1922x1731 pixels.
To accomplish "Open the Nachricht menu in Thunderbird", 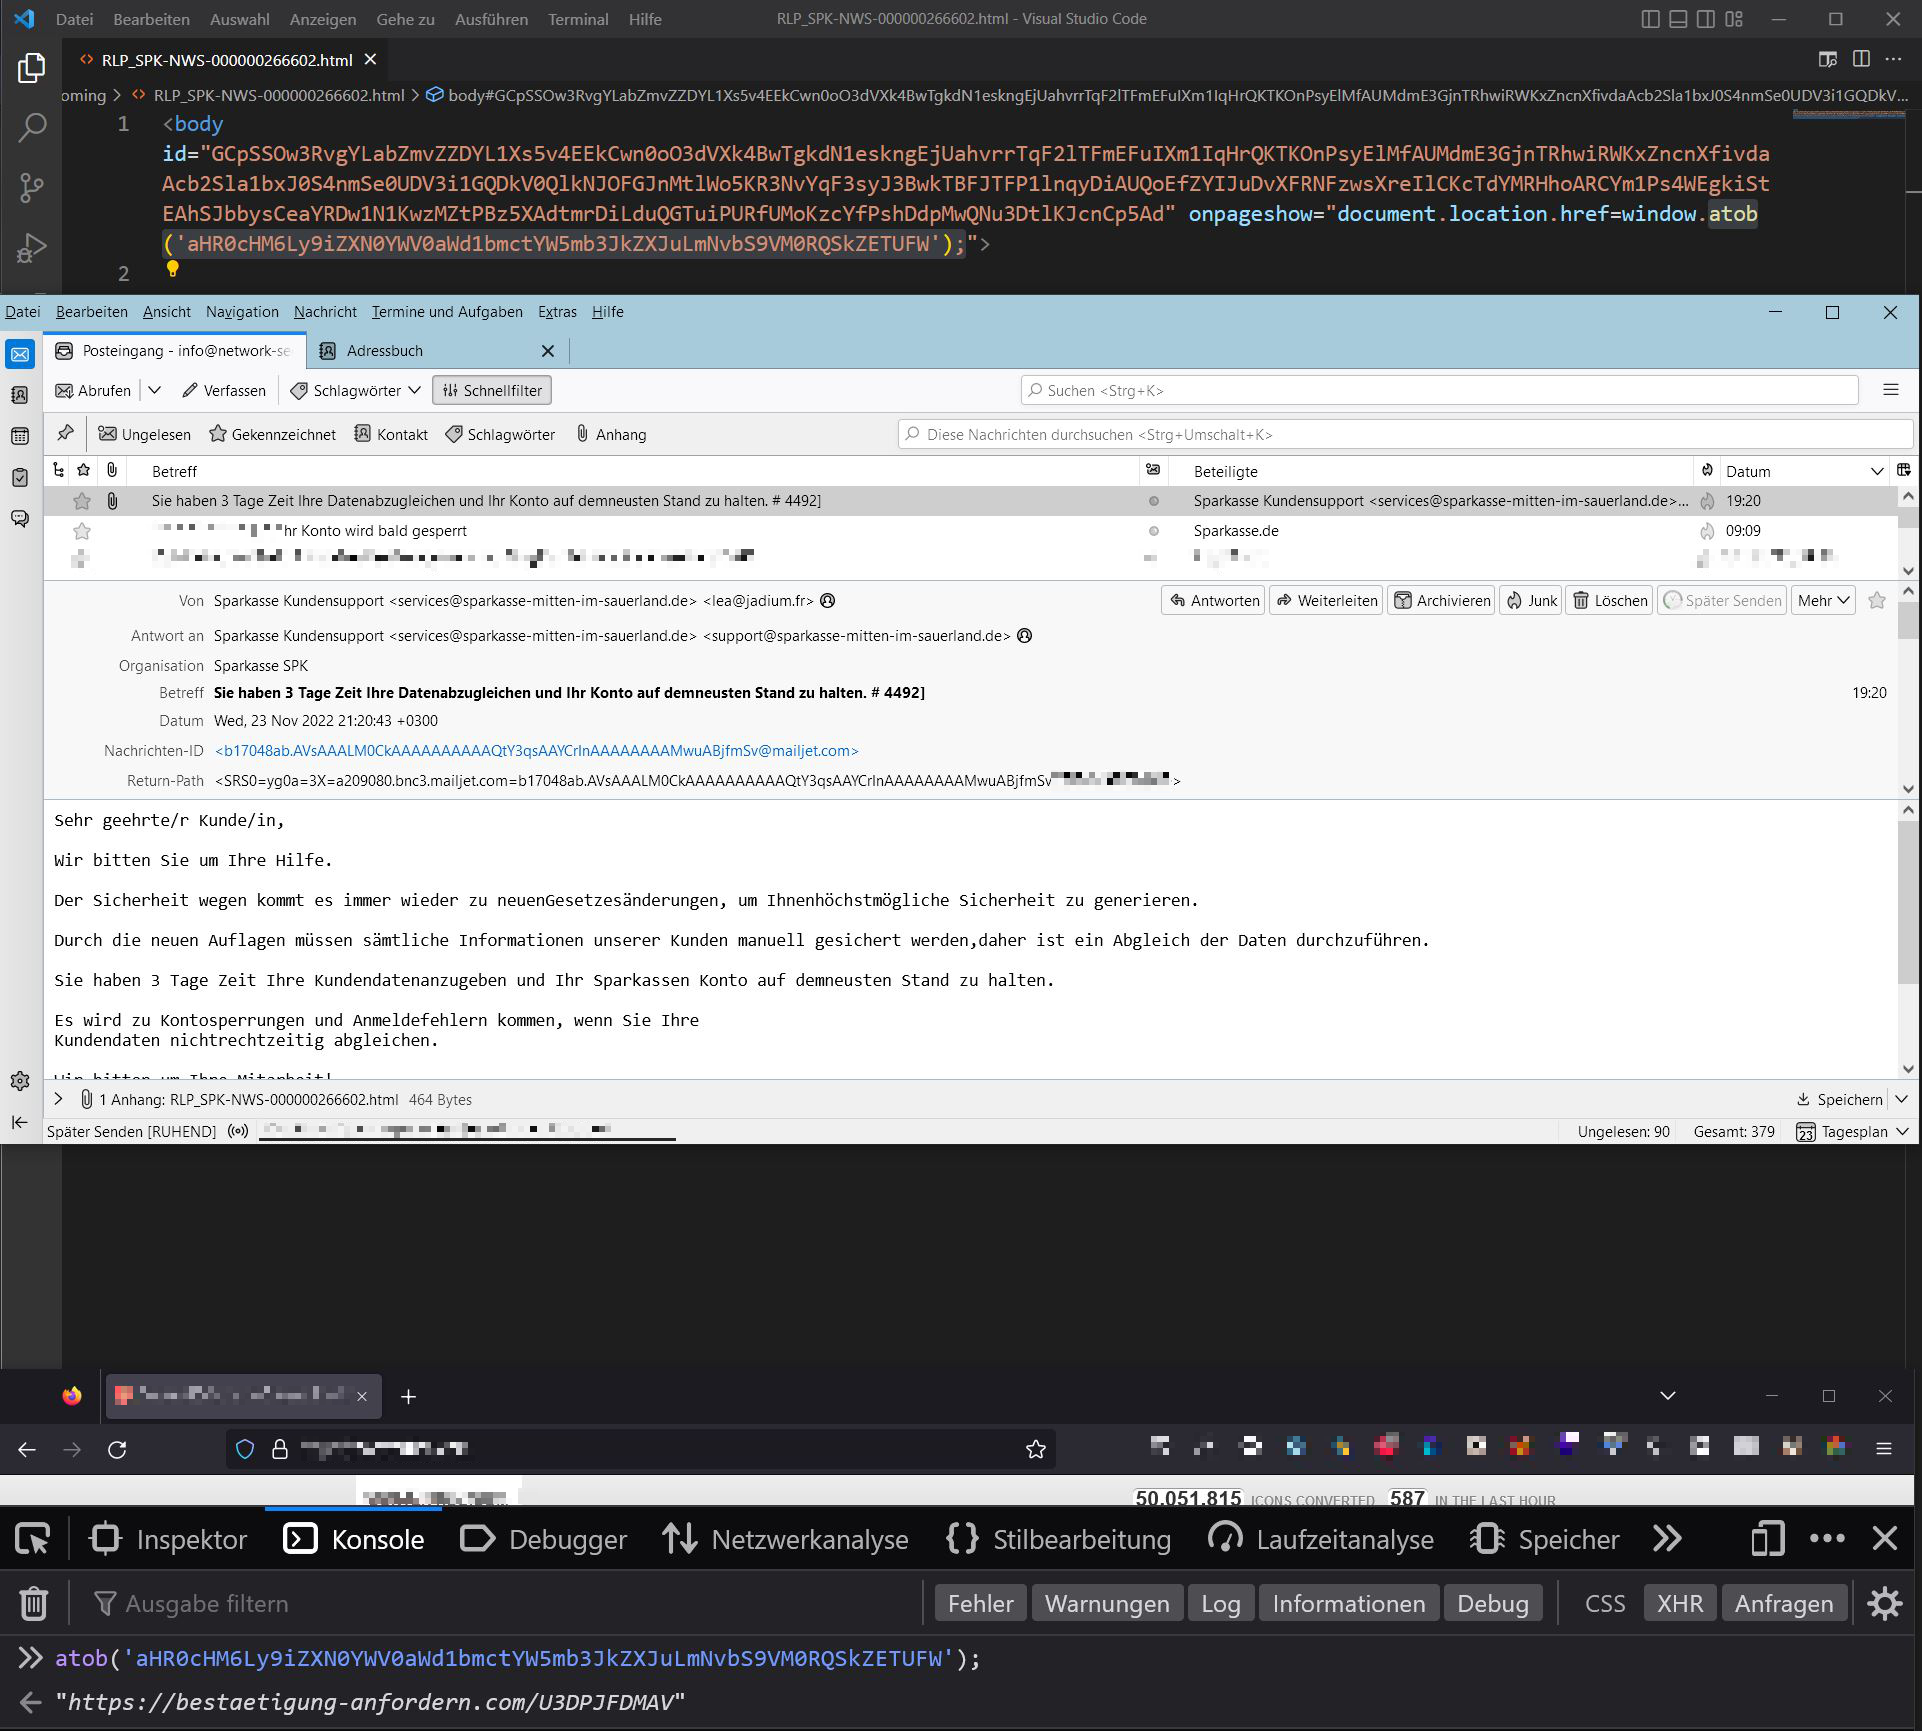I will tap(325, 312).
